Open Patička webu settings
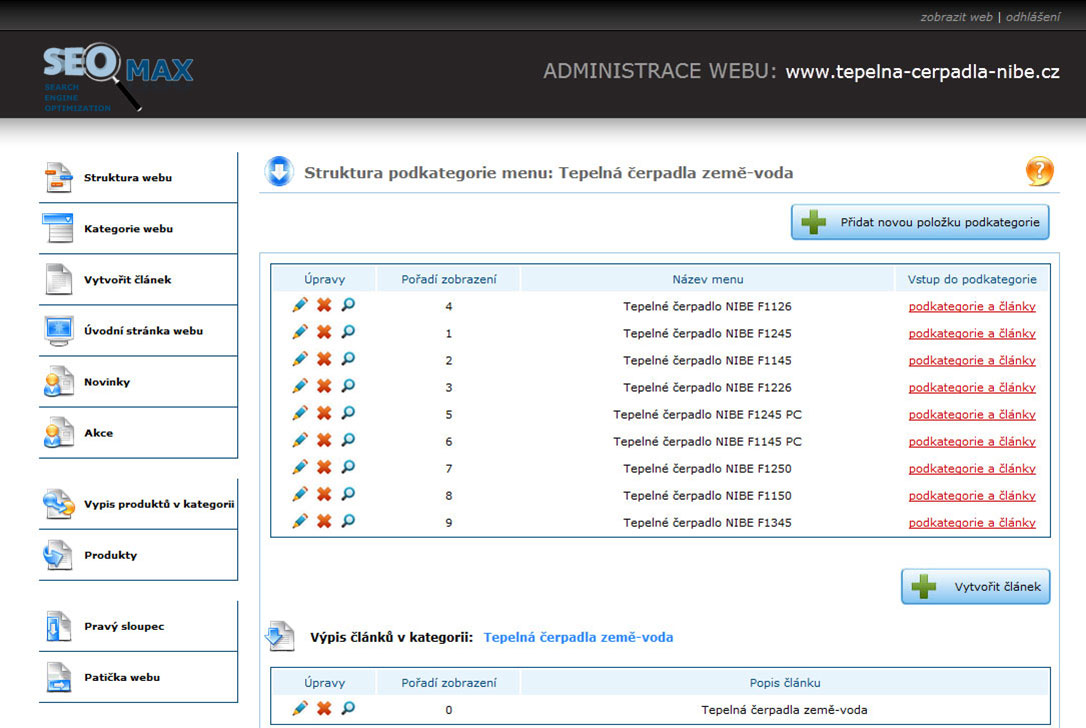 pyautogui.click(x=138, y=677)
